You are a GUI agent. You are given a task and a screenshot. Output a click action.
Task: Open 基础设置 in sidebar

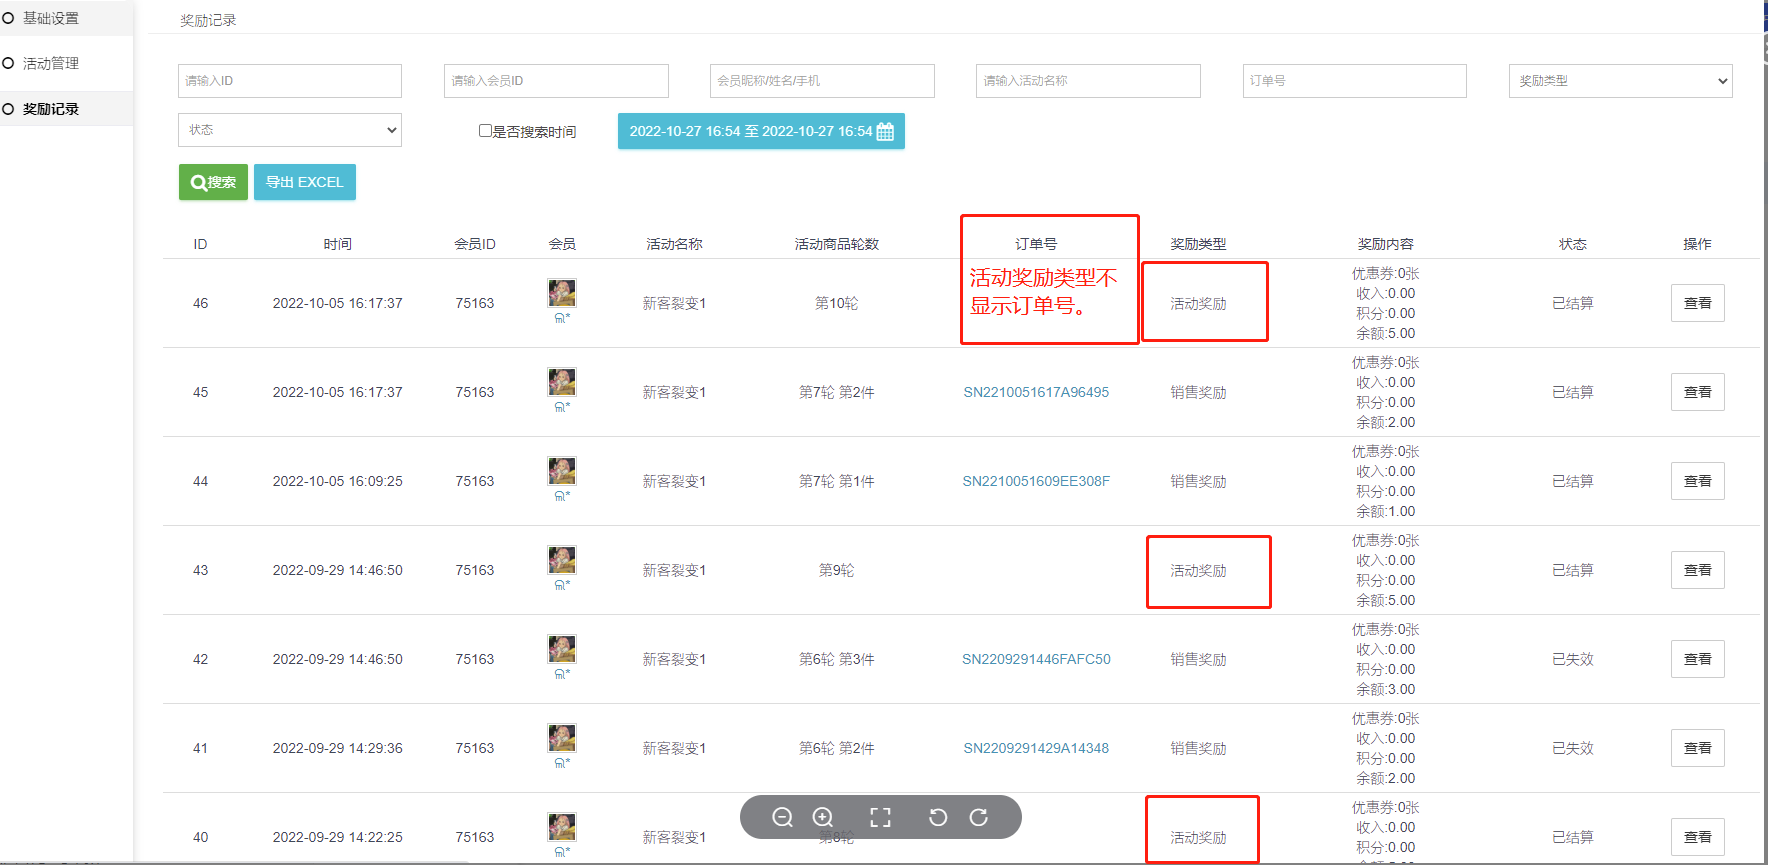coord(51,18)
